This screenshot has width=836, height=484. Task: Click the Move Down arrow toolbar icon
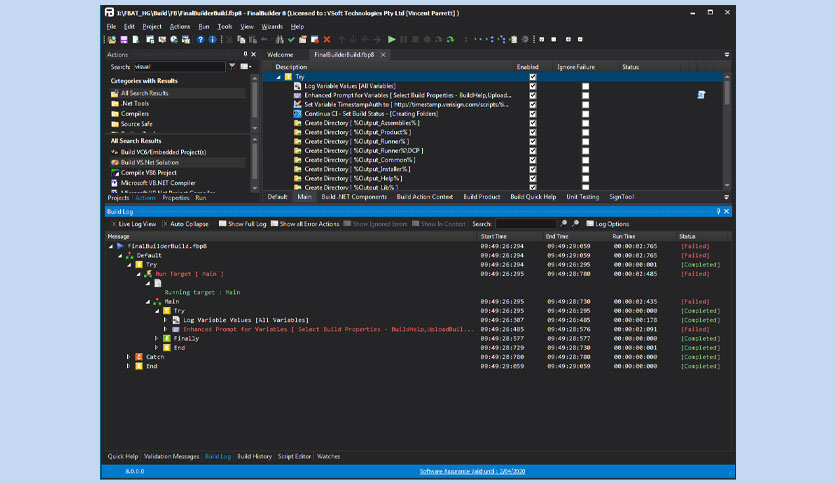click(353, 39)
